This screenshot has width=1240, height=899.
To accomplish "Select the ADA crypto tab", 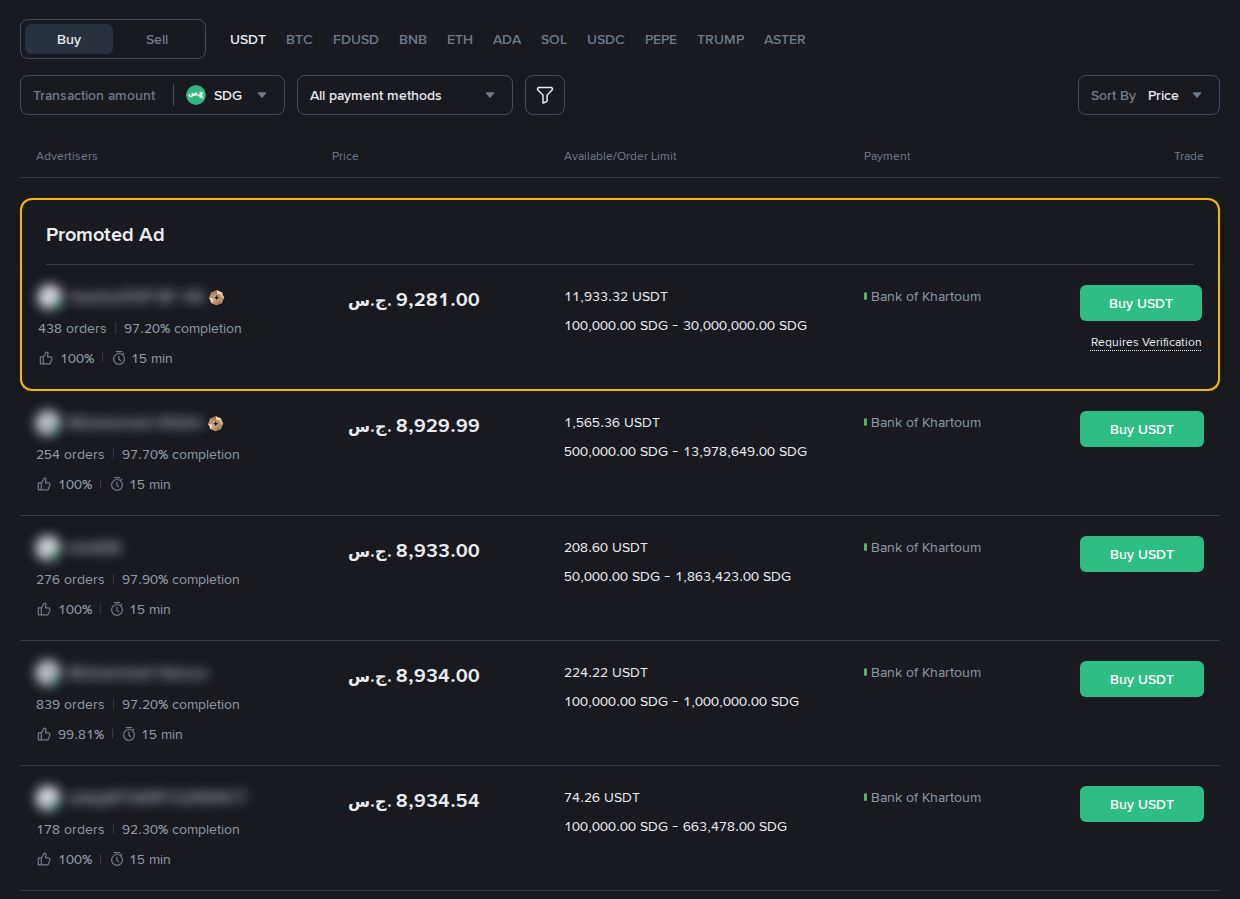I will tap(507, 40).
